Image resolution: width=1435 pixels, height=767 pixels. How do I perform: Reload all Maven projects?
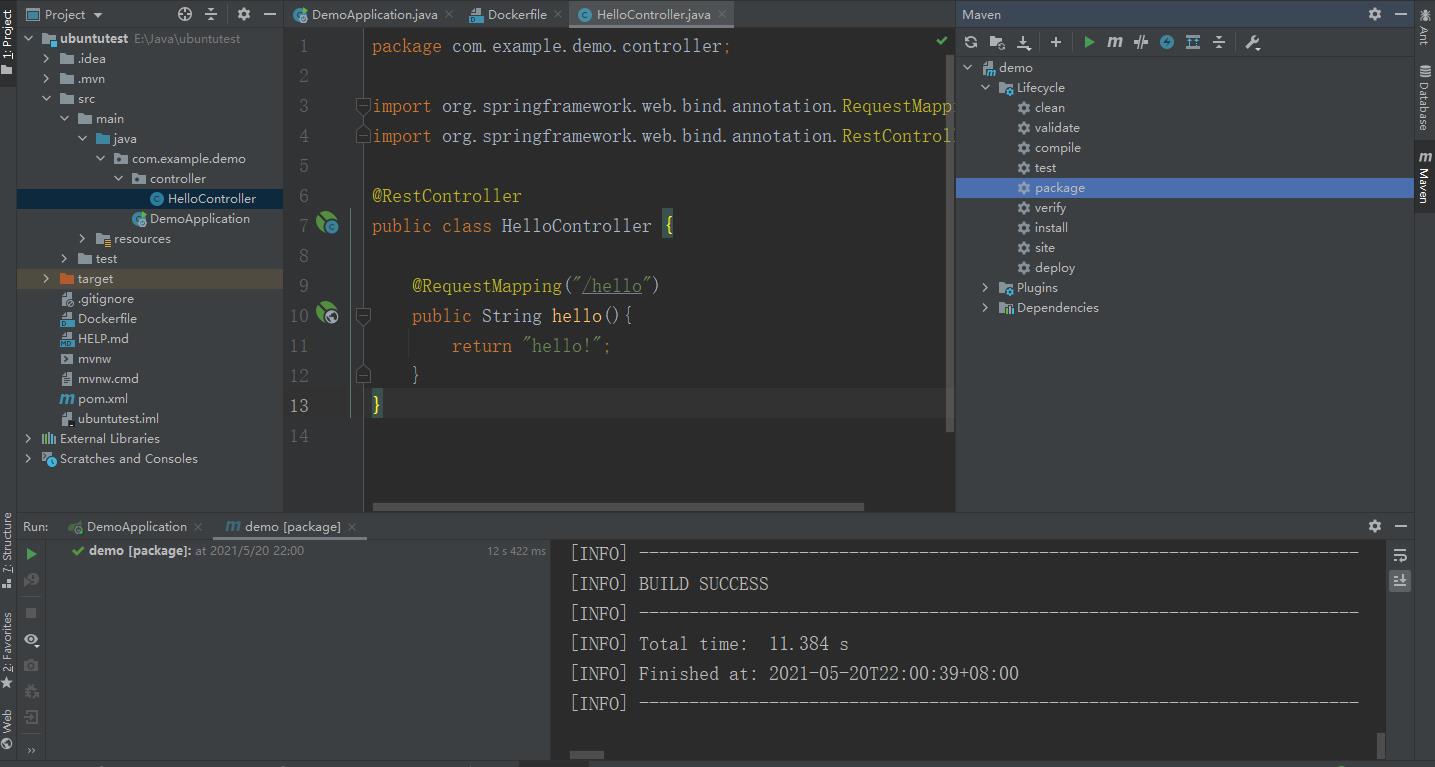[x=971, y=42]
